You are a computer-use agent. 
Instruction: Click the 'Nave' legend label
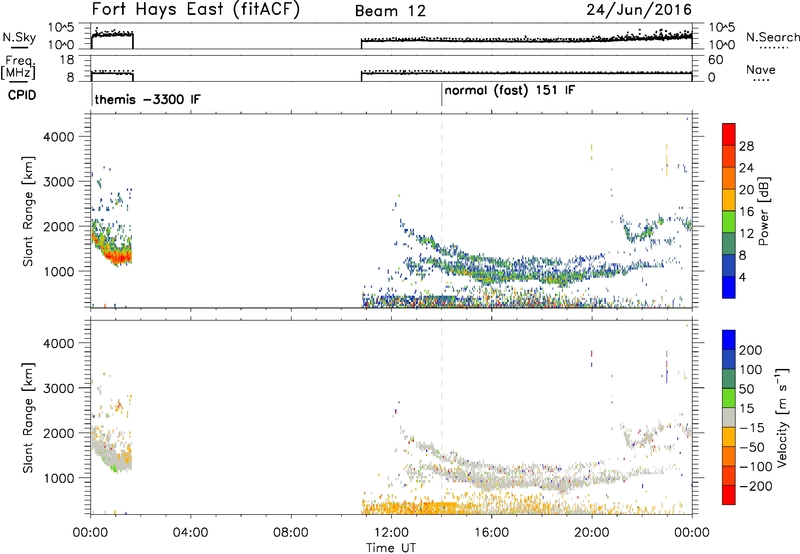click(760, 69)
